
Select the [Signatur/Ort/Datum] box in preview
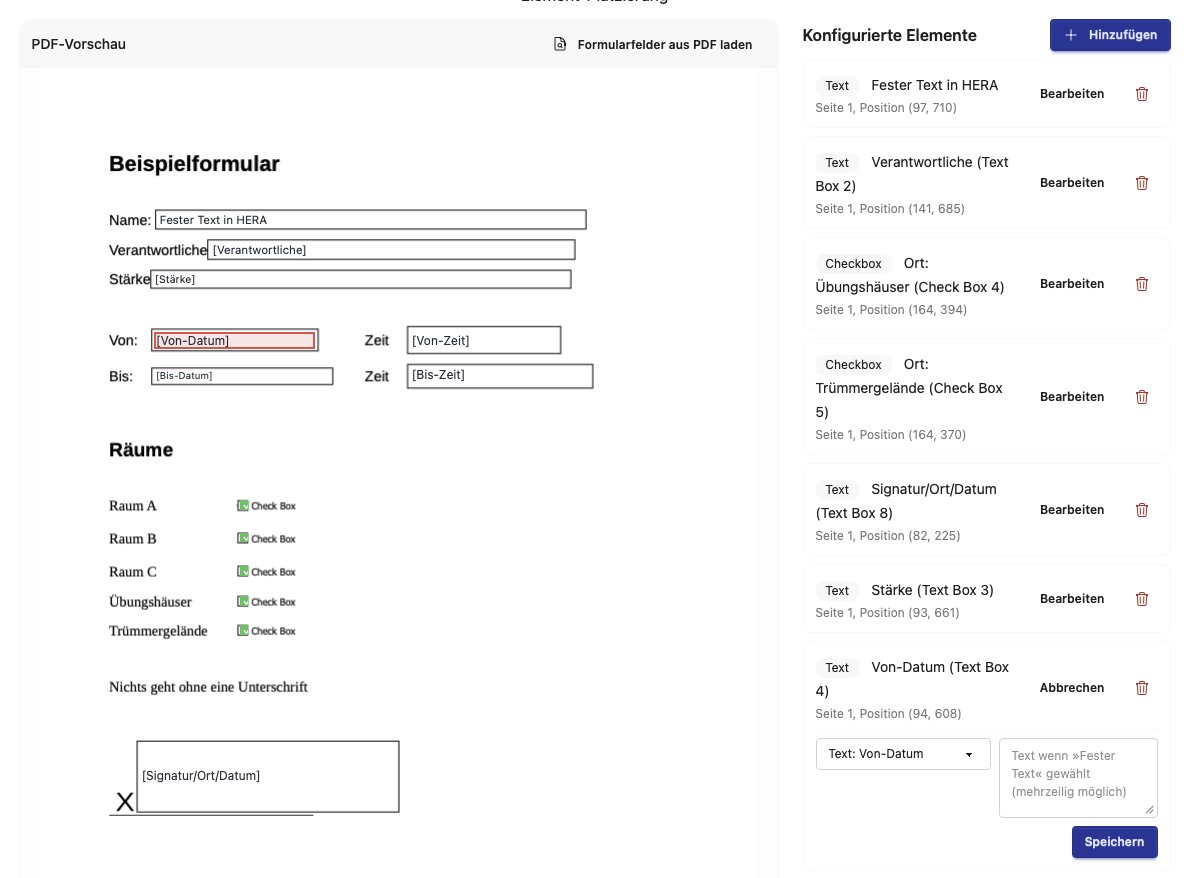click(x=268, y=776)
